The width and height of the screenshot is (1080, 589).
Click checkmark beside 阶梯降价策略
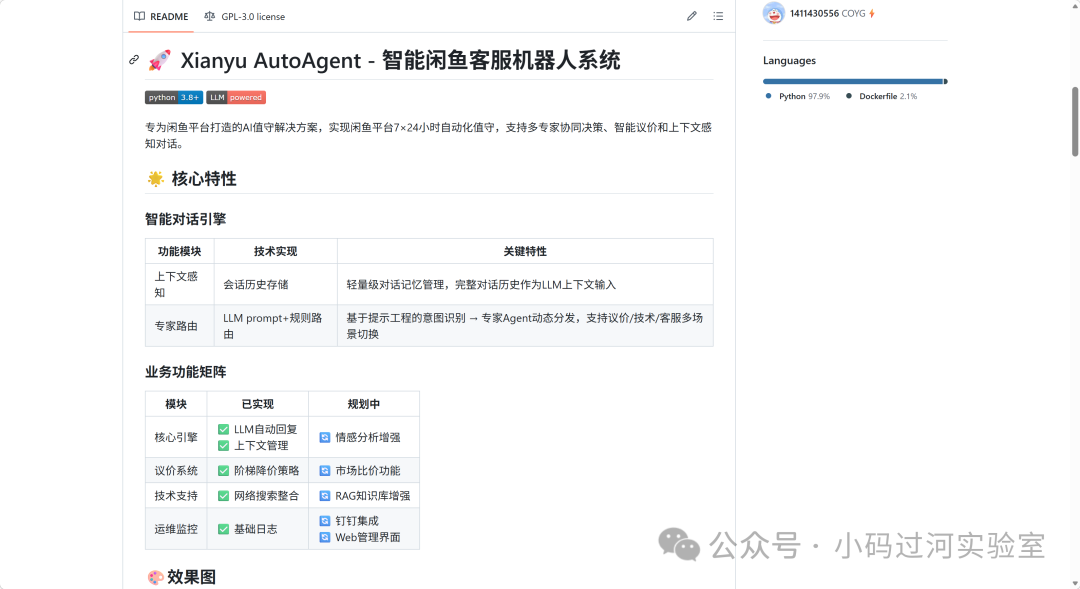click(223, 471)
